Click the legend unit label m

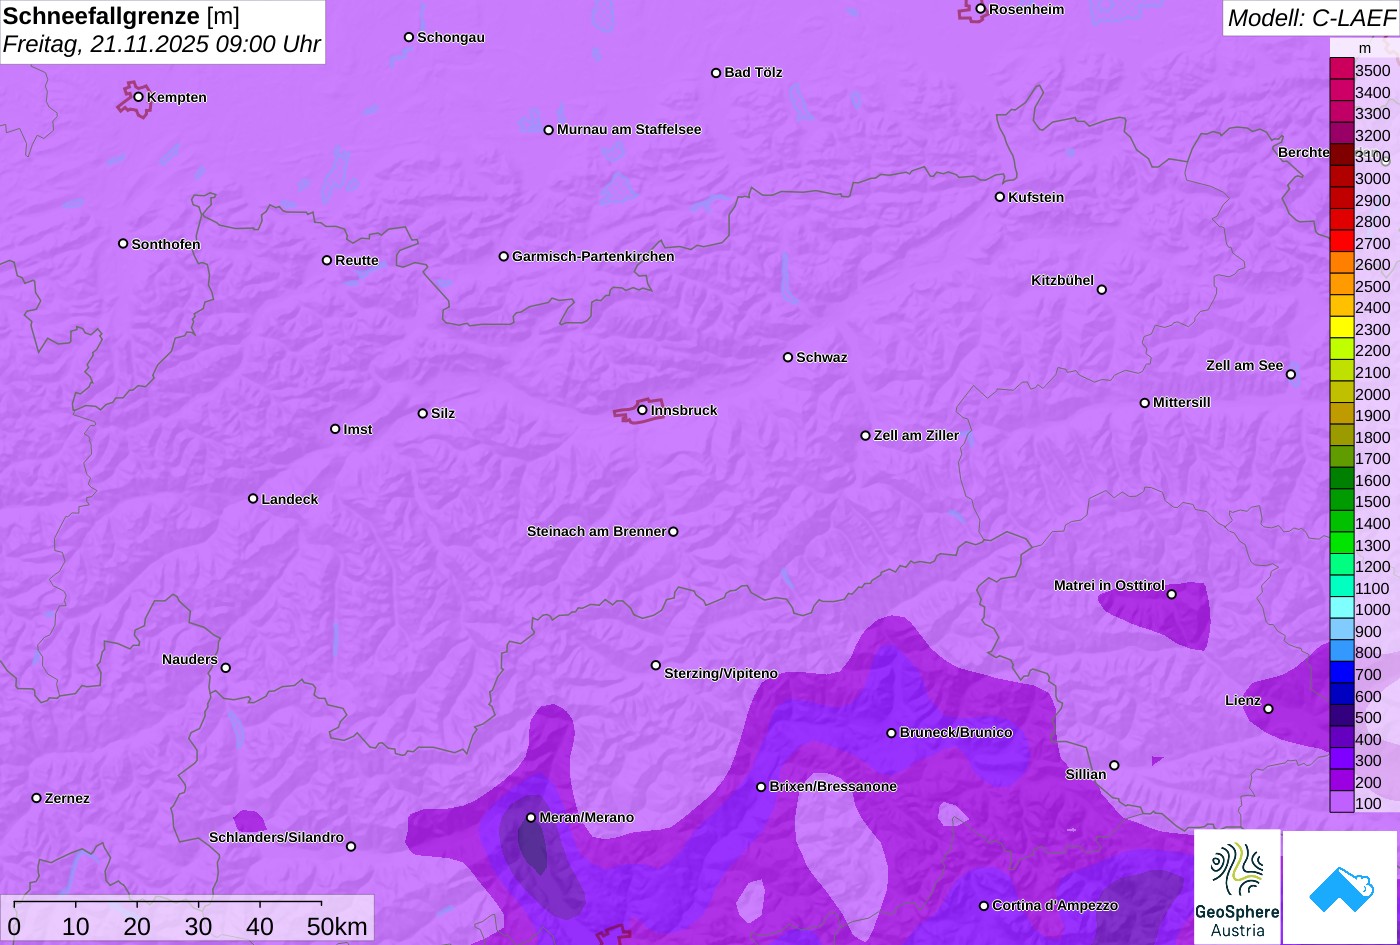(x=1365, y=47)
